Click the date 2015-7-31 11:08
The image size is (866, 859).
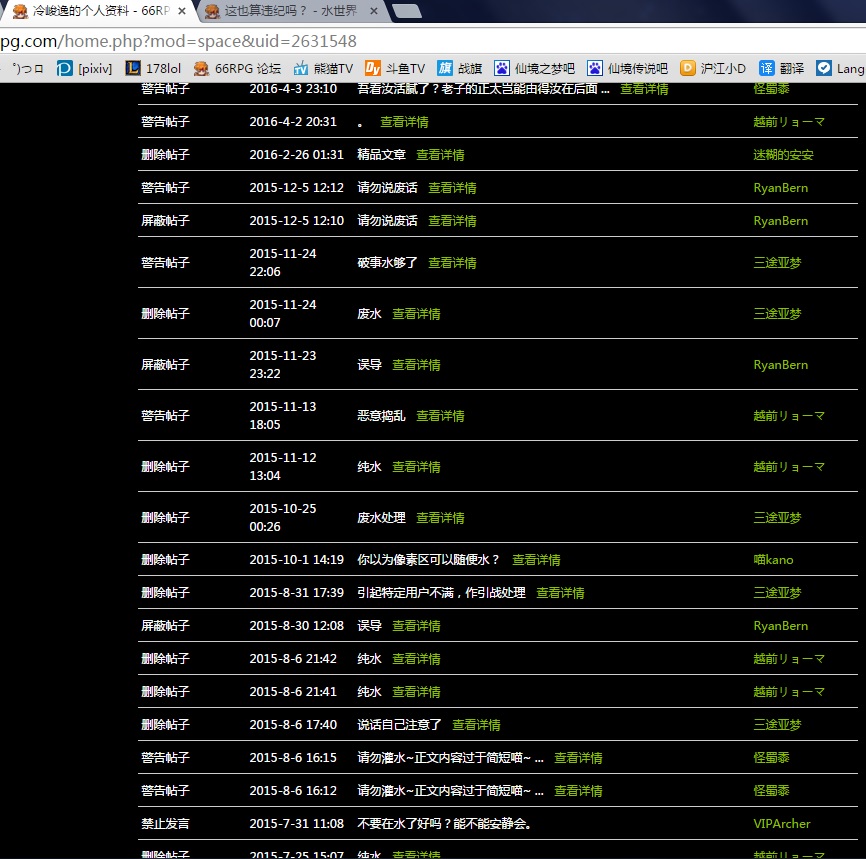[297, 824]
